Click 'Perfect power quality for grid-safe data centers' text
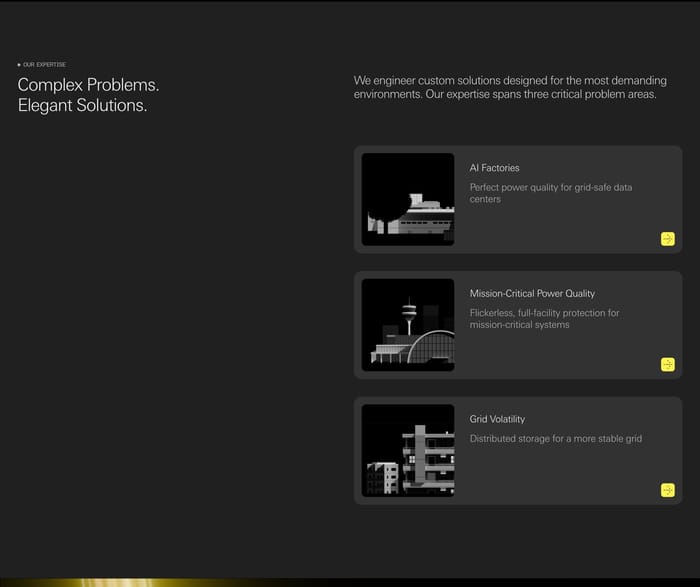 pyautogui.click(x=550, y=193)
